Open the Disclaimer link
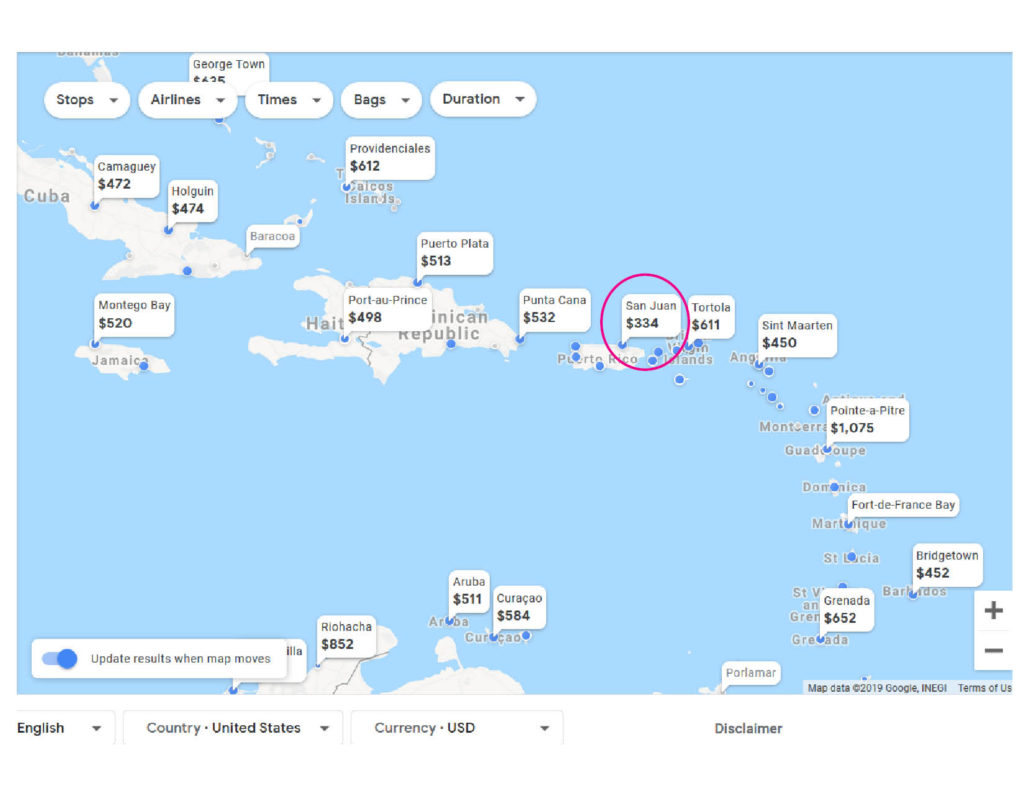Image resolution: width=1024 pixels, height=791 pixels. [748, 729]
